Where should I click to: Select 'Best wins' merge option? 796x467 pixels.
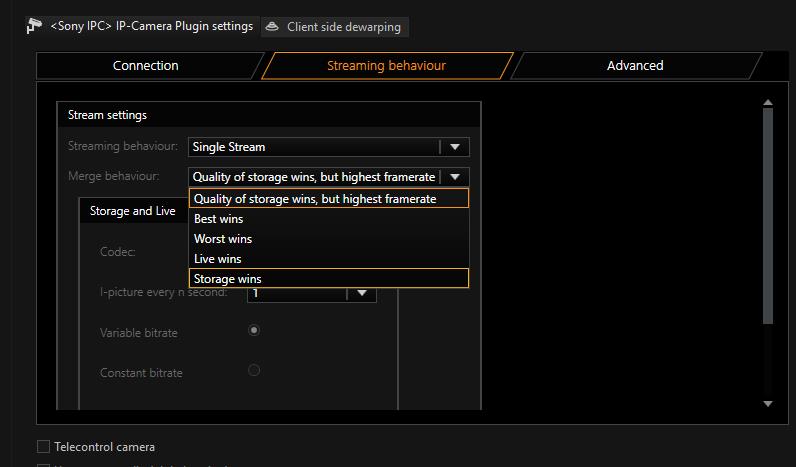tap(219, 219)
